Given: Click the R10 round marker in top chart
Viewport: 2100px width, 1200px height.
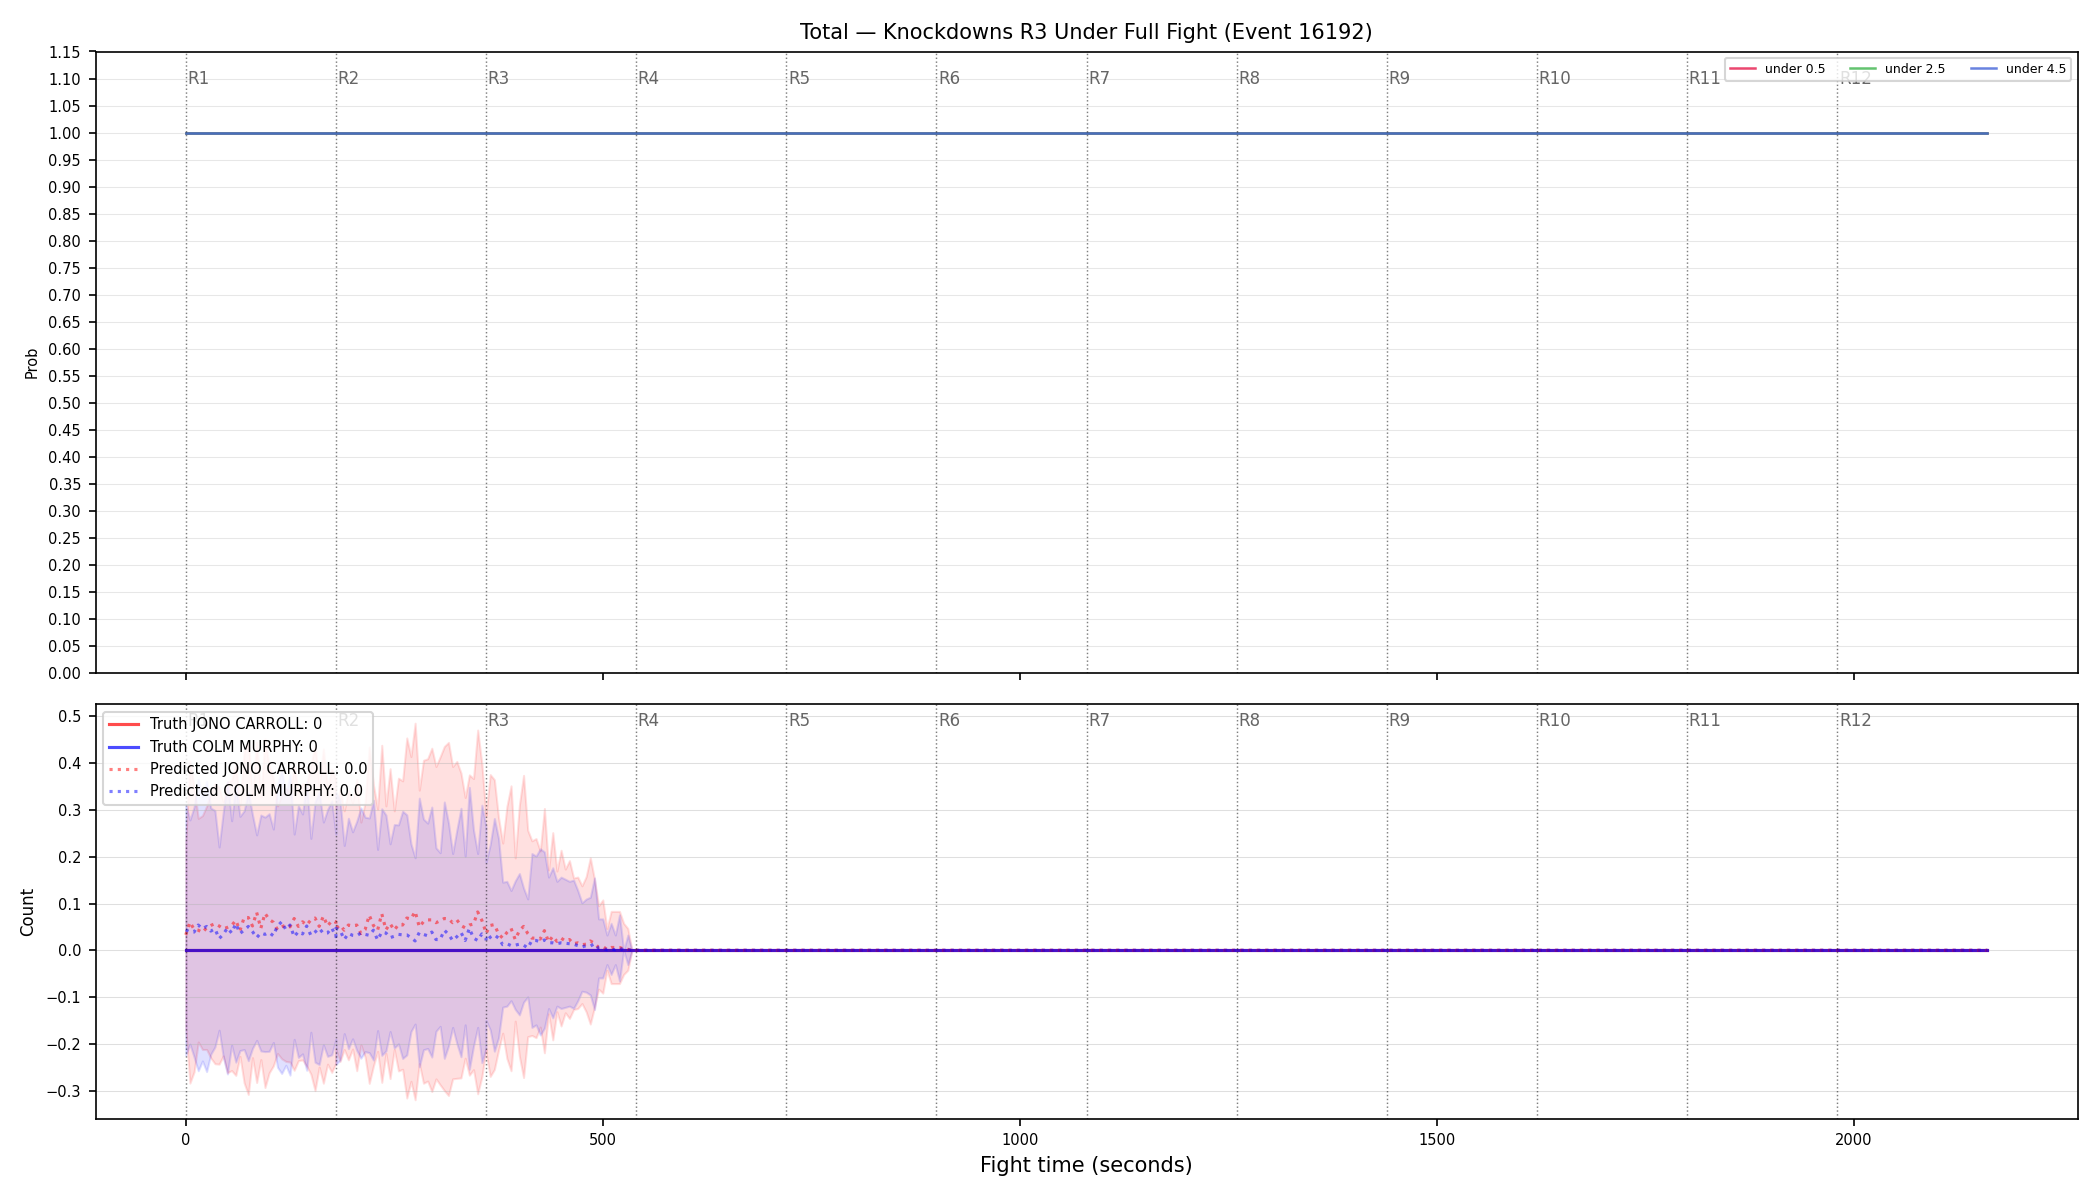Looking at the screenshot, I should pyautogui.click(x=1554, y=78).
